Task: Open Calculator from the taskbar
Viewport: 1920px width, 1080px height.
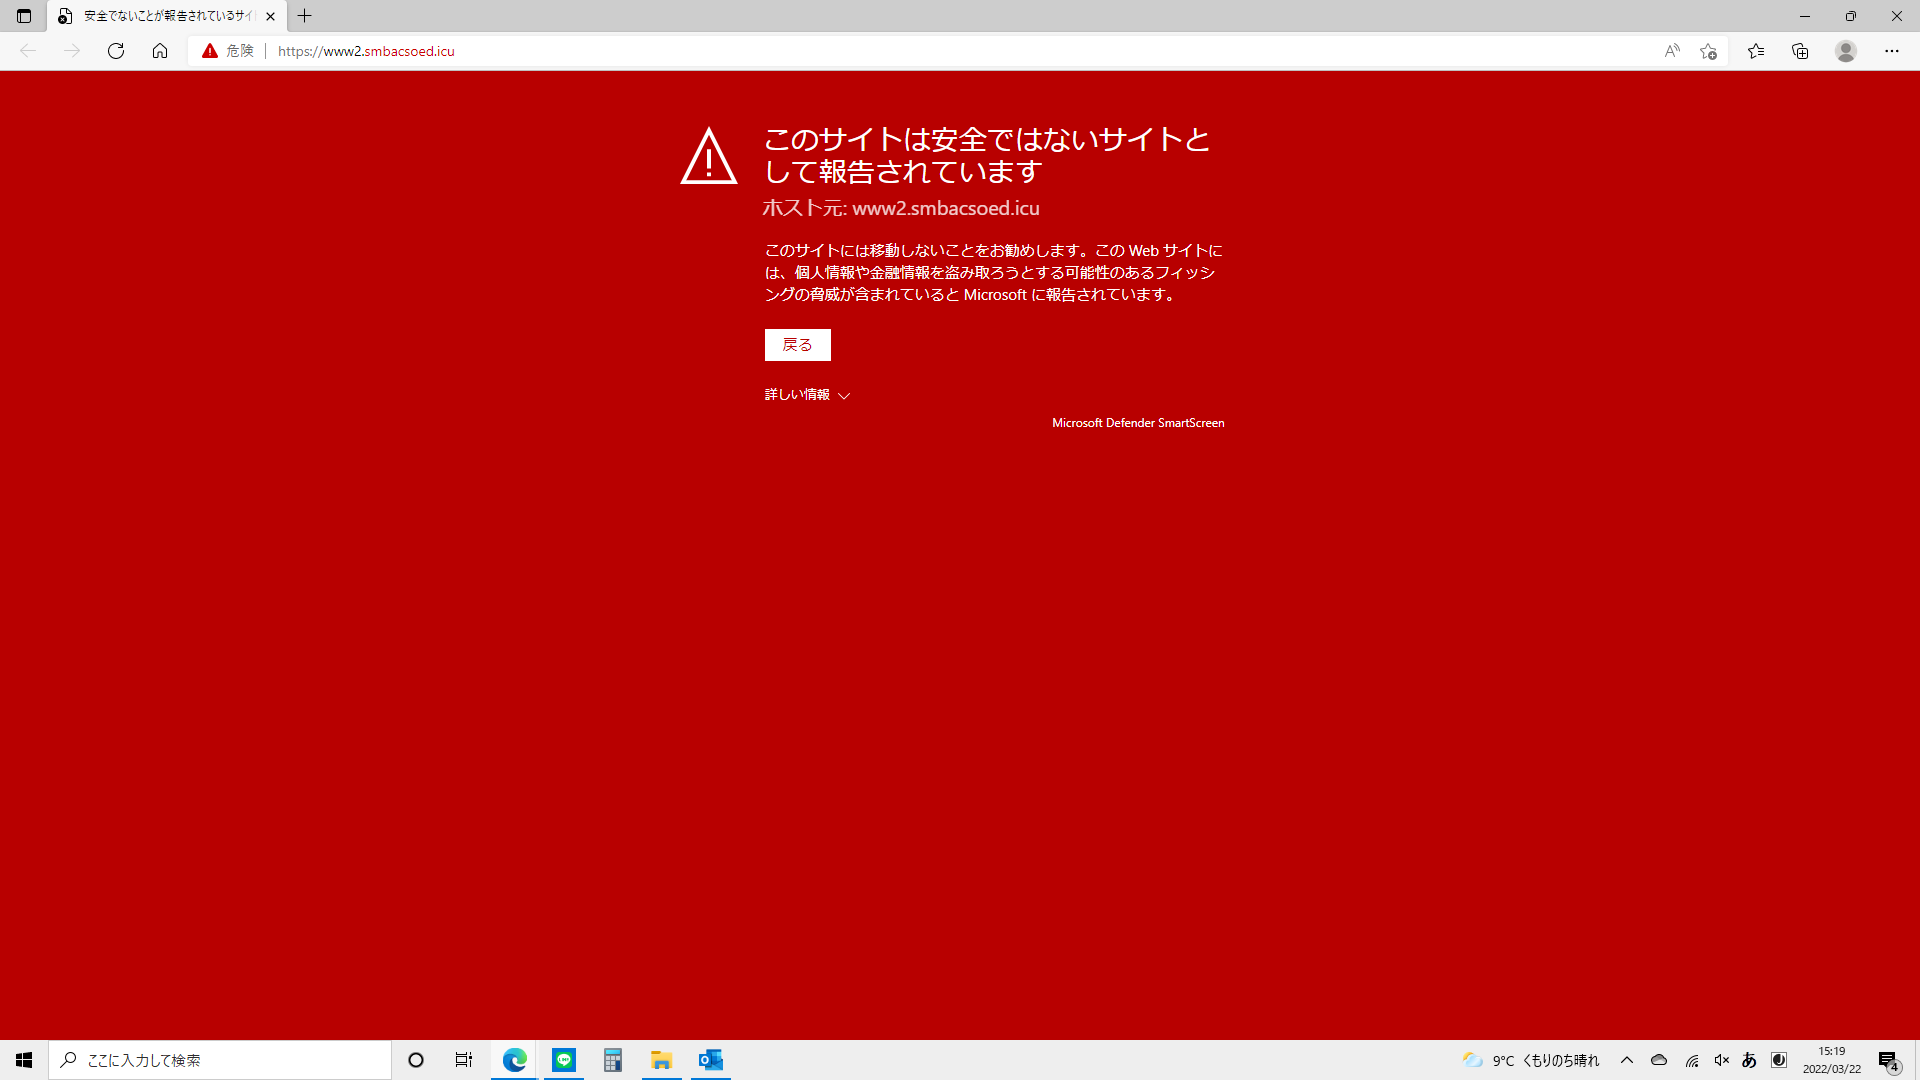Action: click(613, 1060)
